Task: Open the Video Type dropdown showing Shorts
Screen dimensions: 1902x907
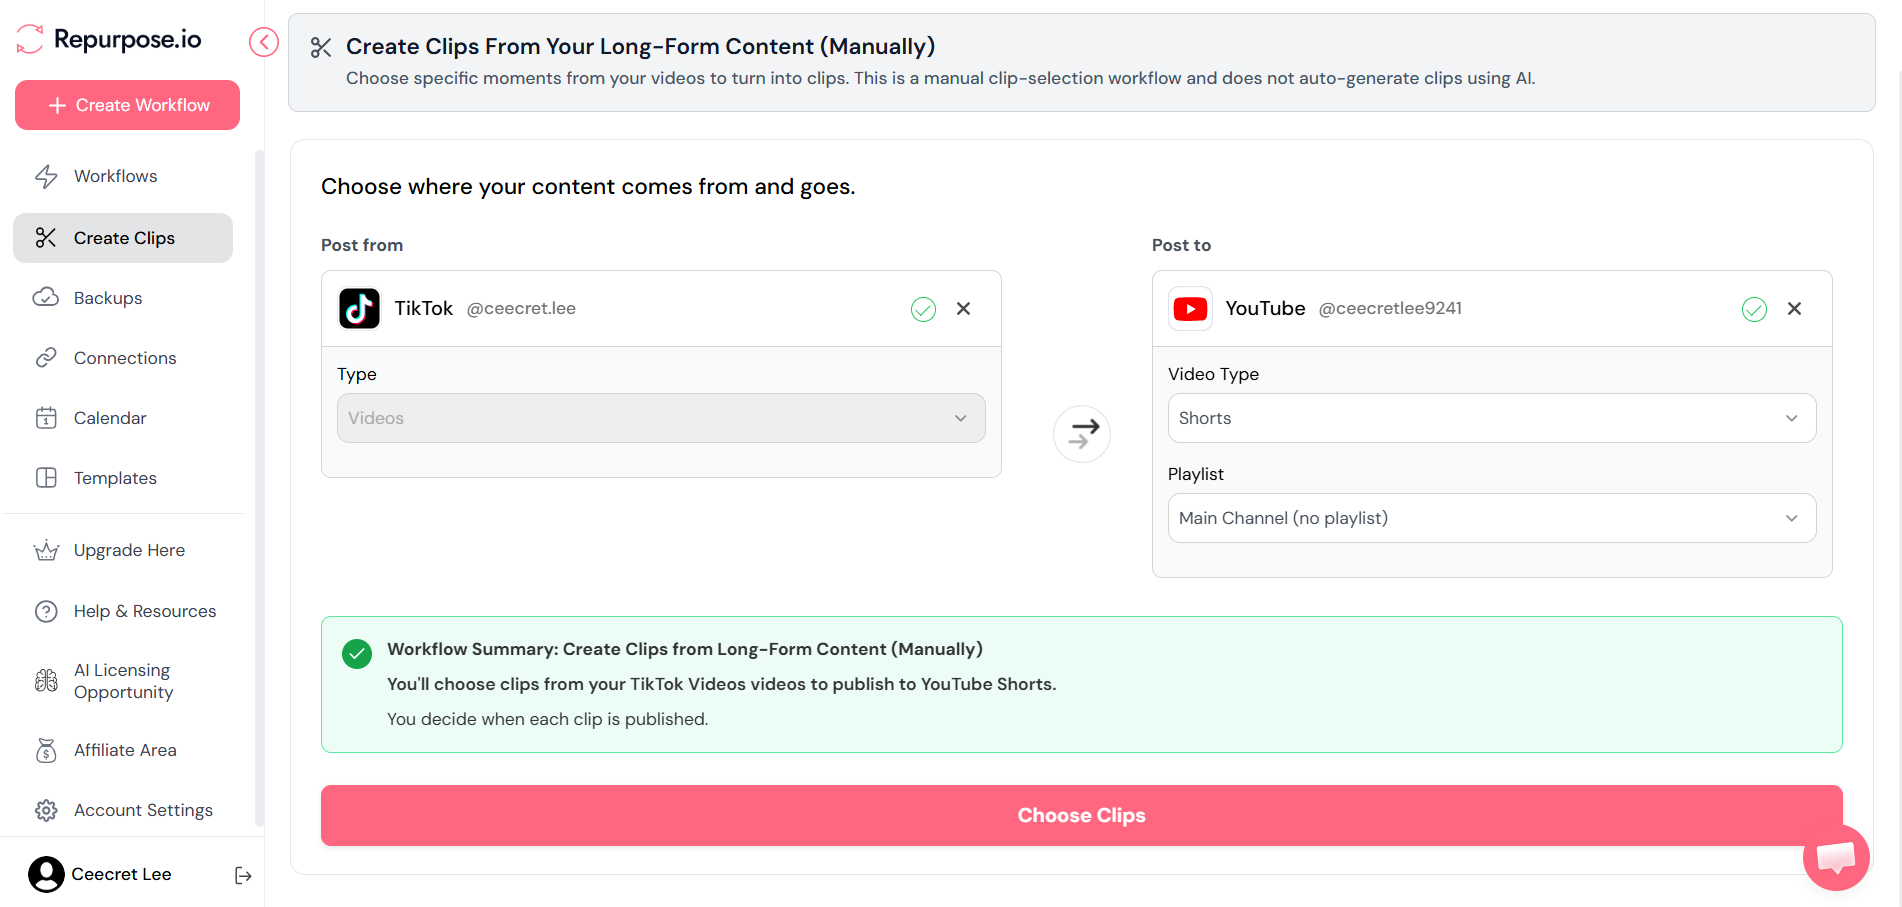Action: pyautogui.click(x=1492, y=418)
